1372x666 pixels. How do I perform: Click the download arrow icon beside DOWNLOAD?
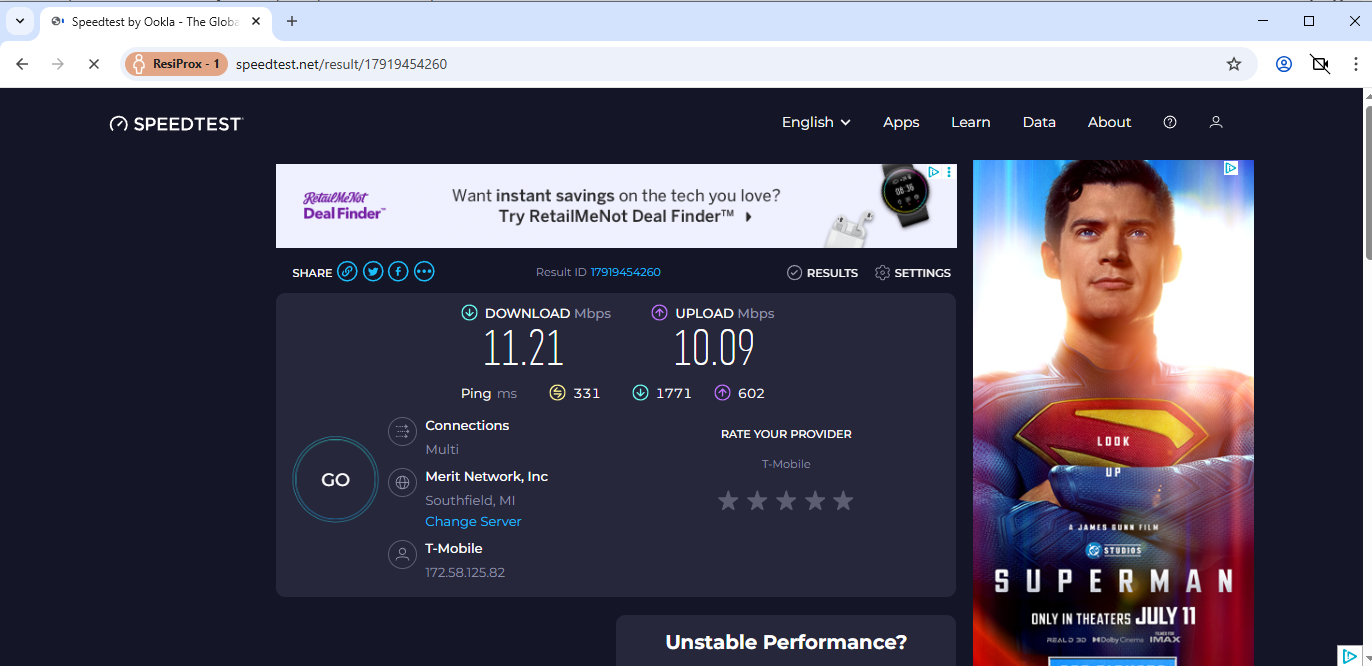(469, 313)
